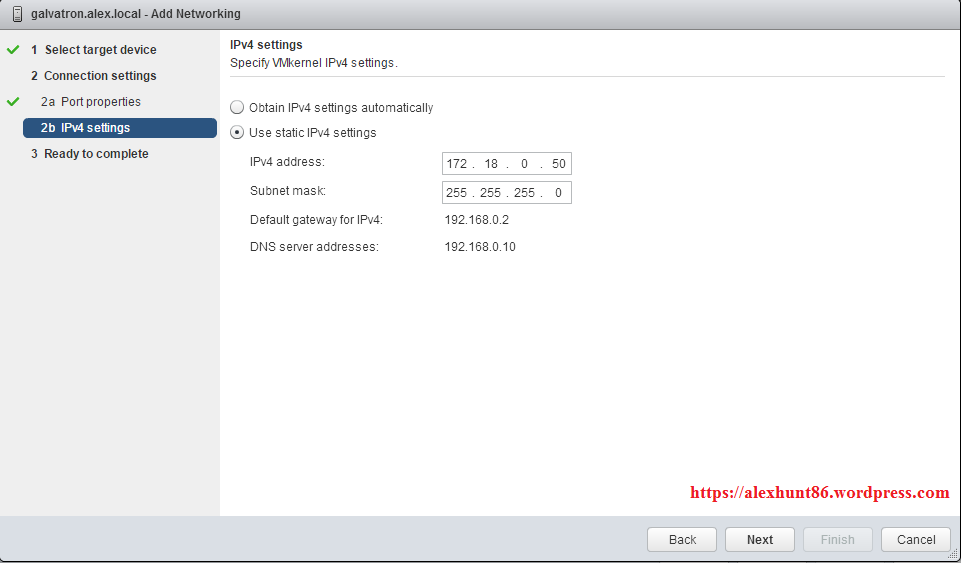Click the IPv4 address first octet 172

coord(457,164)
